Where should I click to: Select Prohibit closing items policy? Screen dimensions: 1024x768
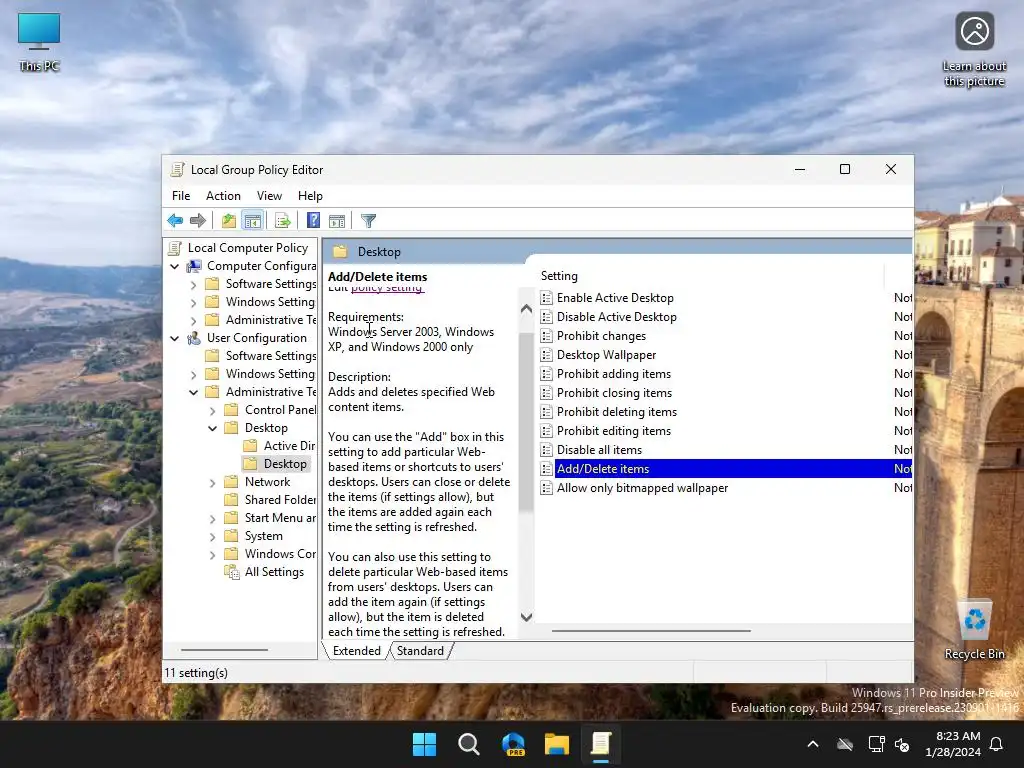615,392
